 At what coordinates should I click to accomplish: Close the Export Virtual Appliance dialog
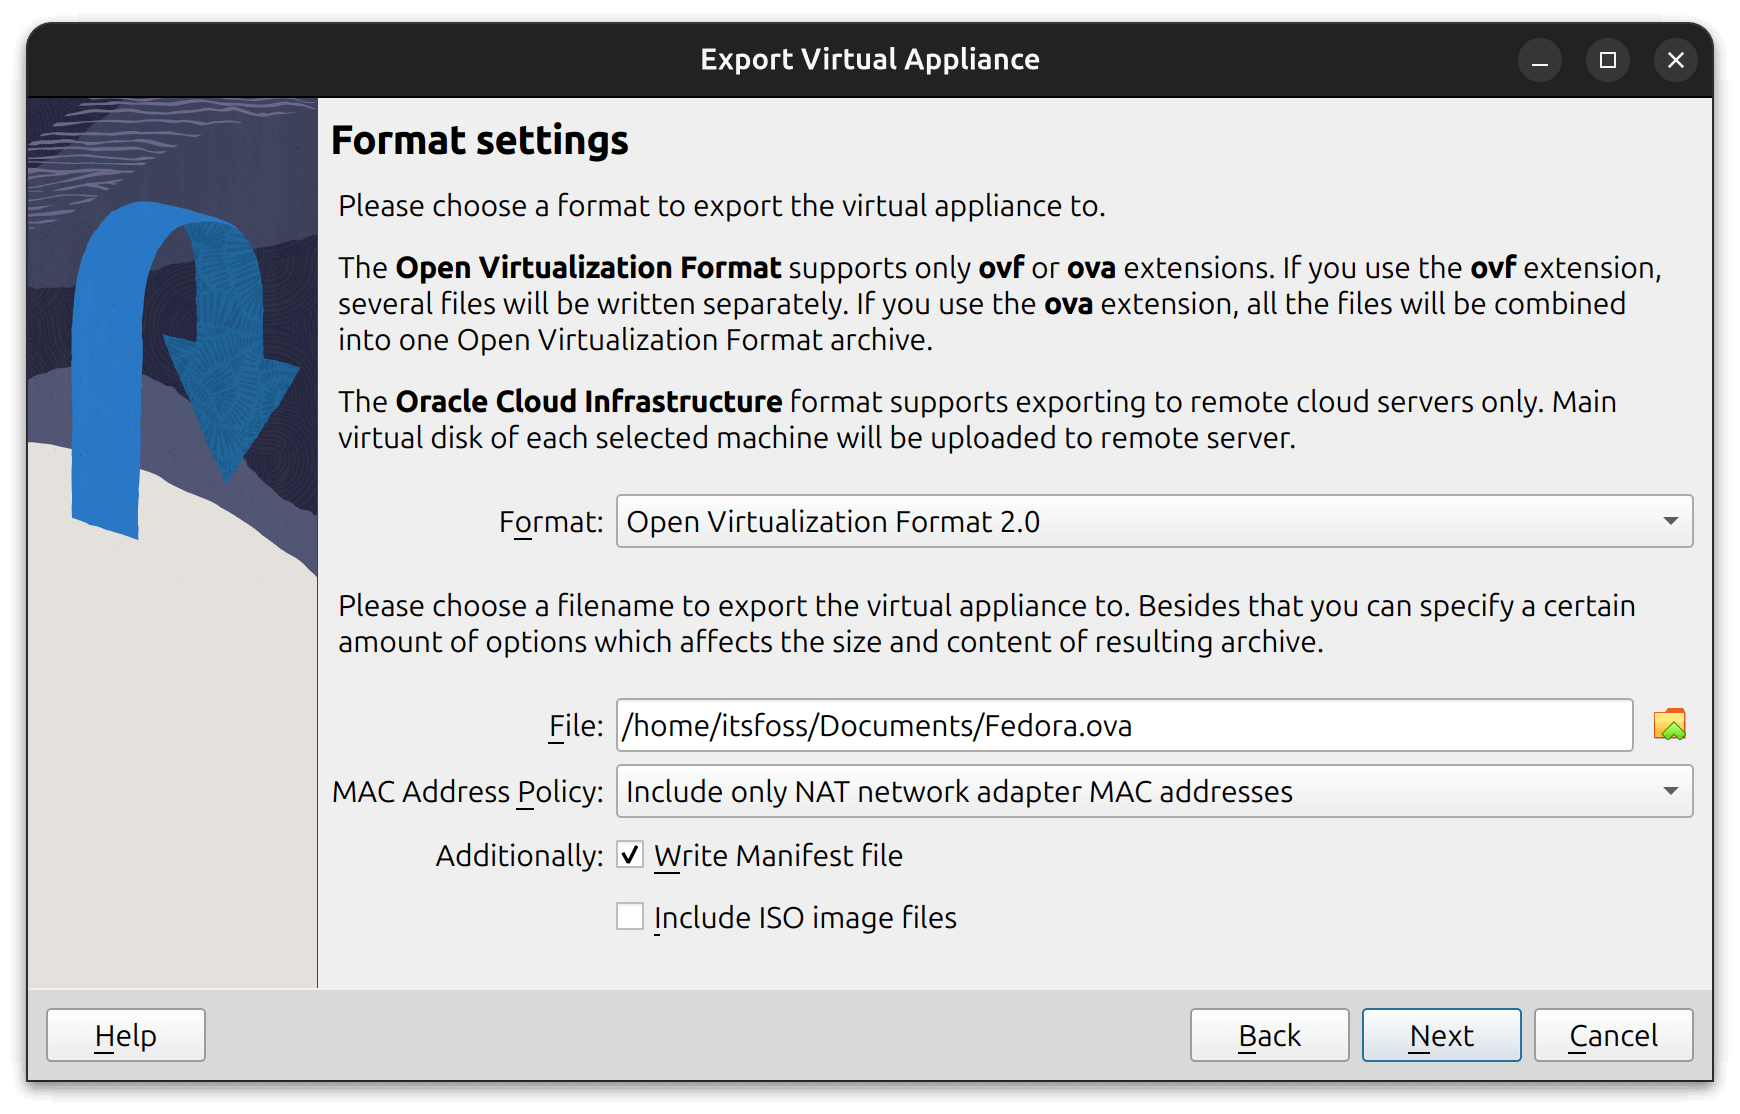coord(1675,60)
